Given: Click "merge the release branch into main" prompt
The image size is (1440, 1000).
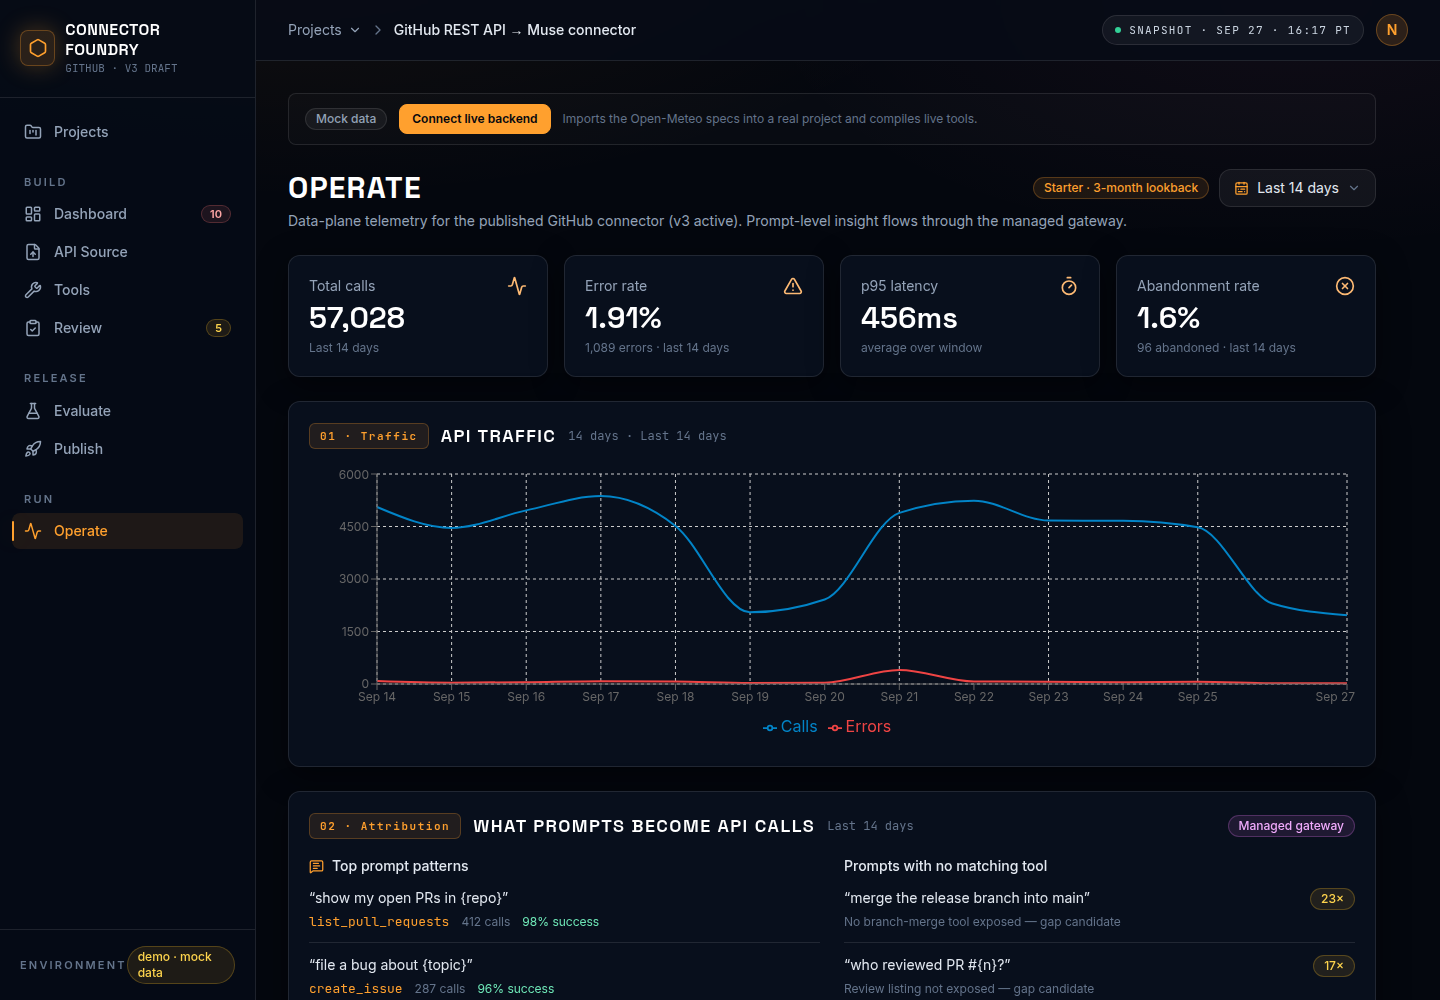Looking at the screenshot, I should click(967, 898).
